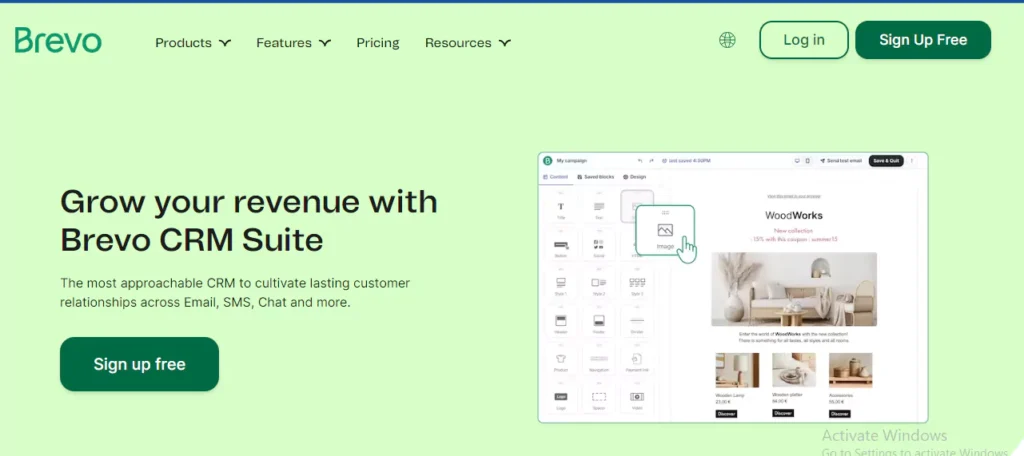Click the globe language selector icon
Screen dimensions: 1024x456
(x=727, y=40)
